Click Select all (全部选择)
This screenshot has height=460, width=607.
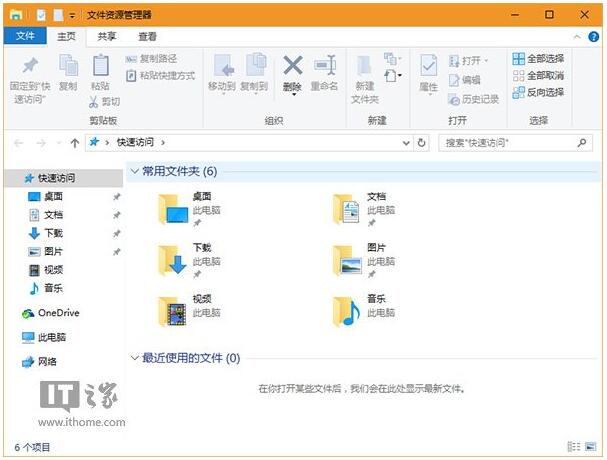pyautogui.click(x=538, y=59)
